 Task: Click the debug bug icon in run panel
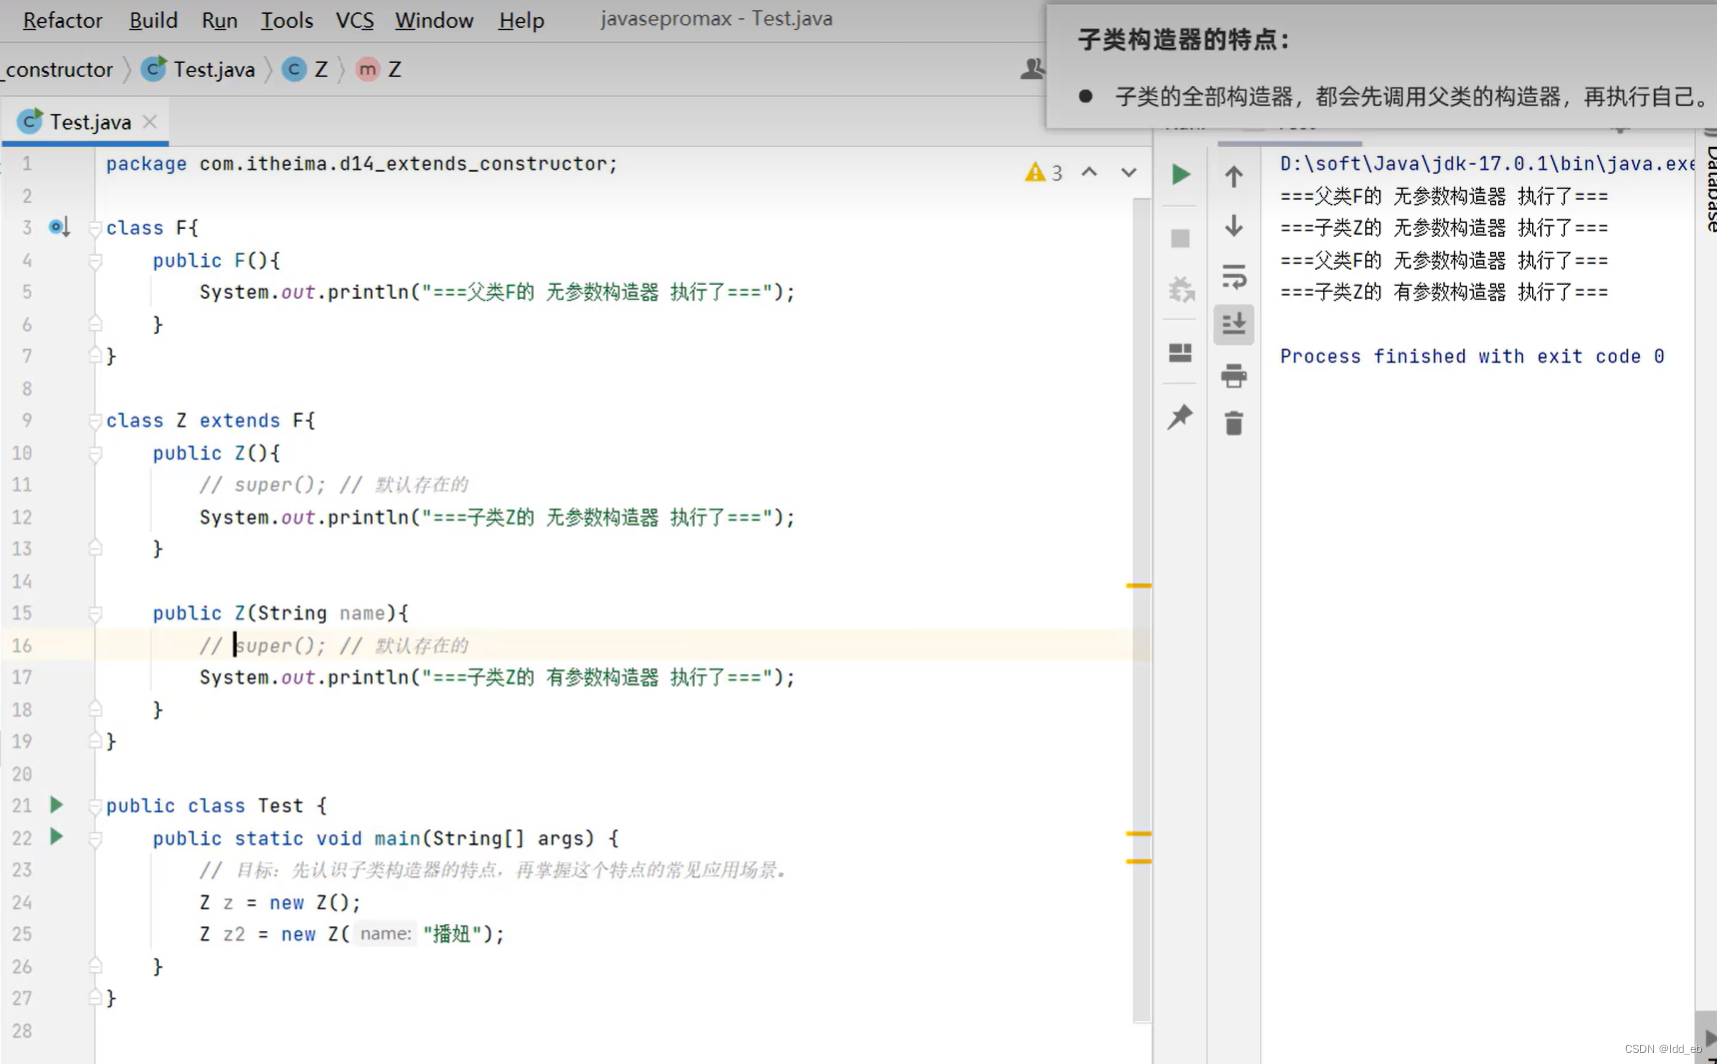tap(1181, 289)
